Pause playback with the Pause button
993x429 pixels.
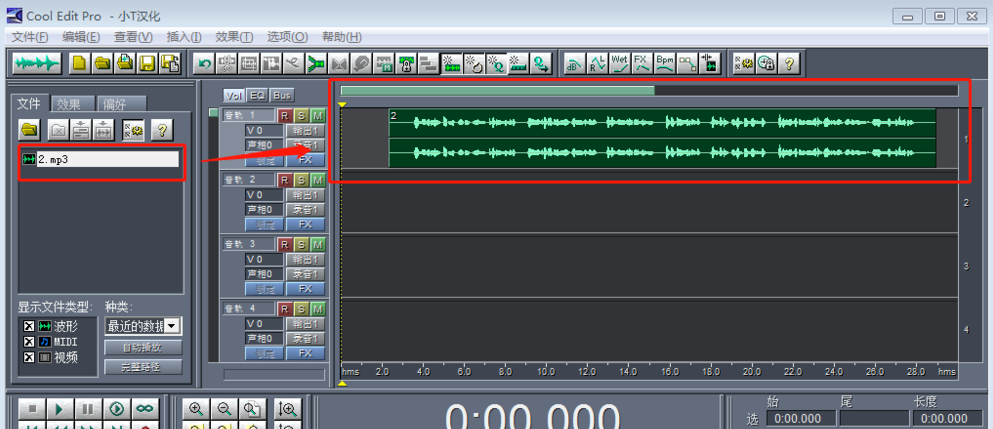click(89, 409)
